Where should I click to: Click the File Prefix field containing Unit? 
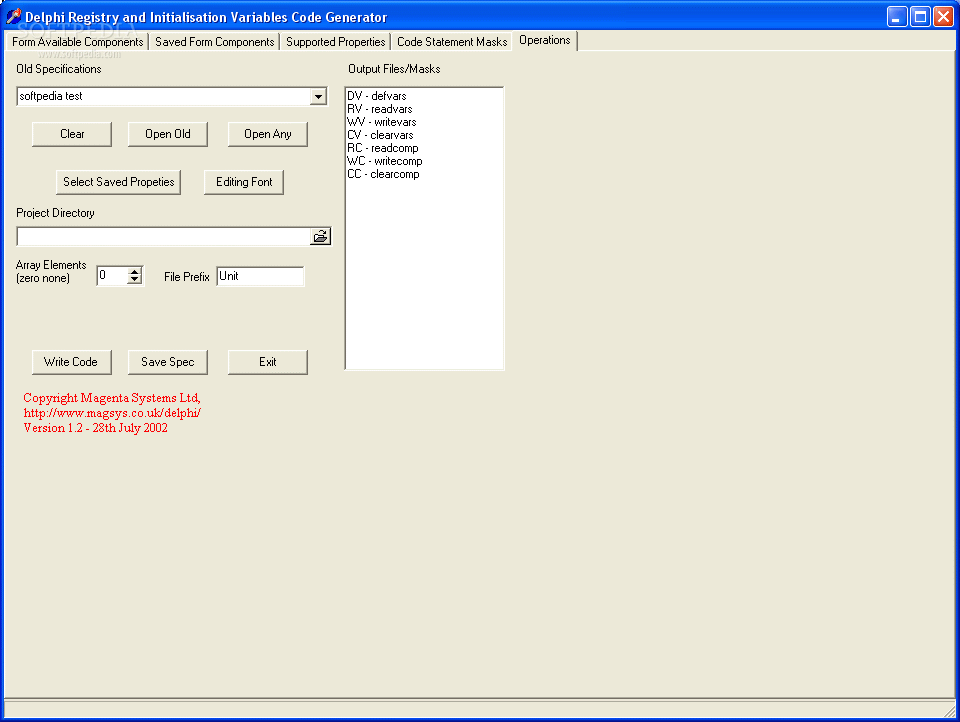[260, 276]
